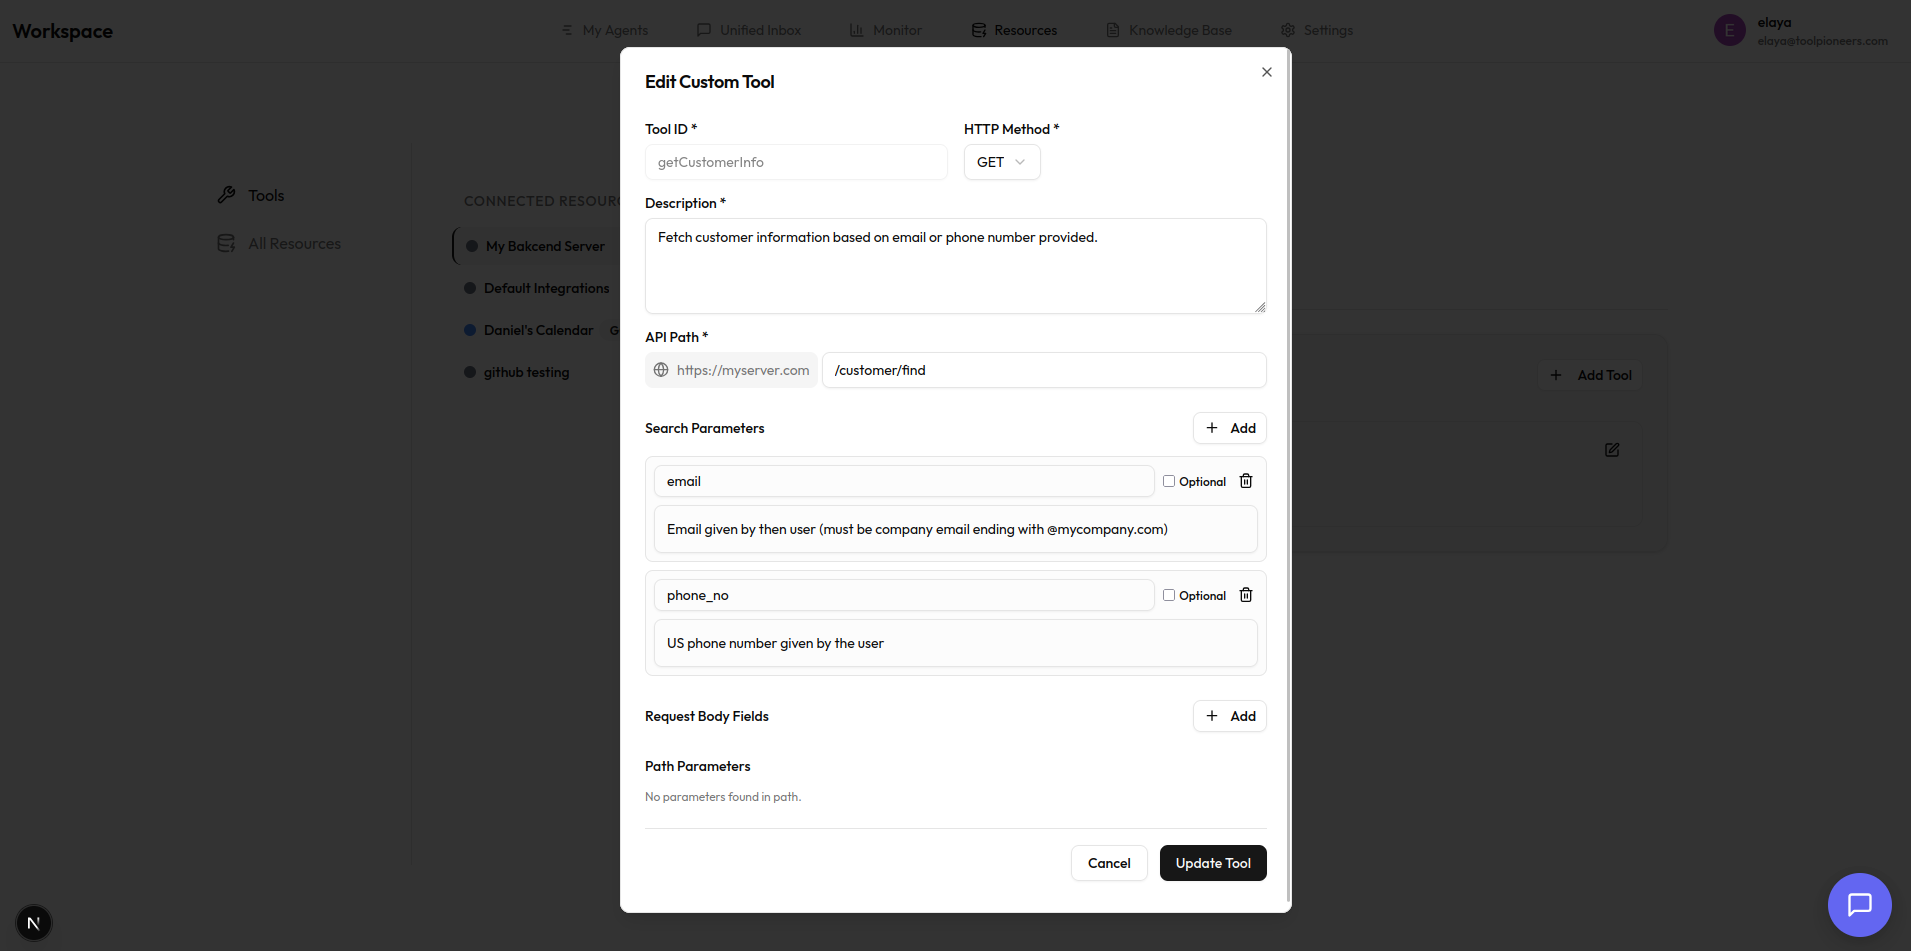Image resolution: width=1911 pixels, height=951 pixels.
Task: Cancel editing the custom tool
Action: pos(1109,863)
